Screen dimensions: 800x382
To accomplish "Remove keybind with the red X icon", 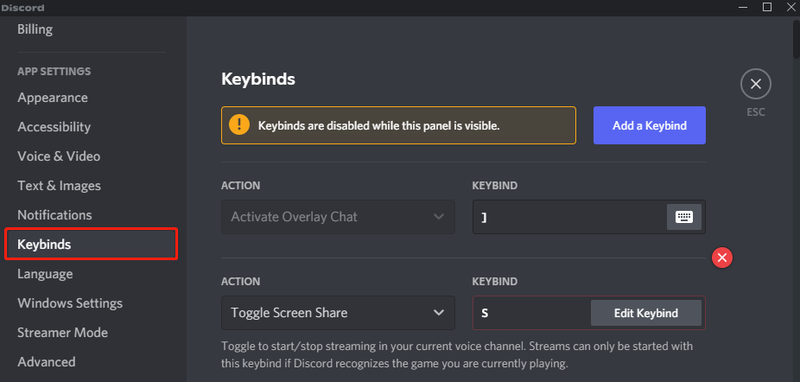I will pyautogui.click(x=722, y=258).
